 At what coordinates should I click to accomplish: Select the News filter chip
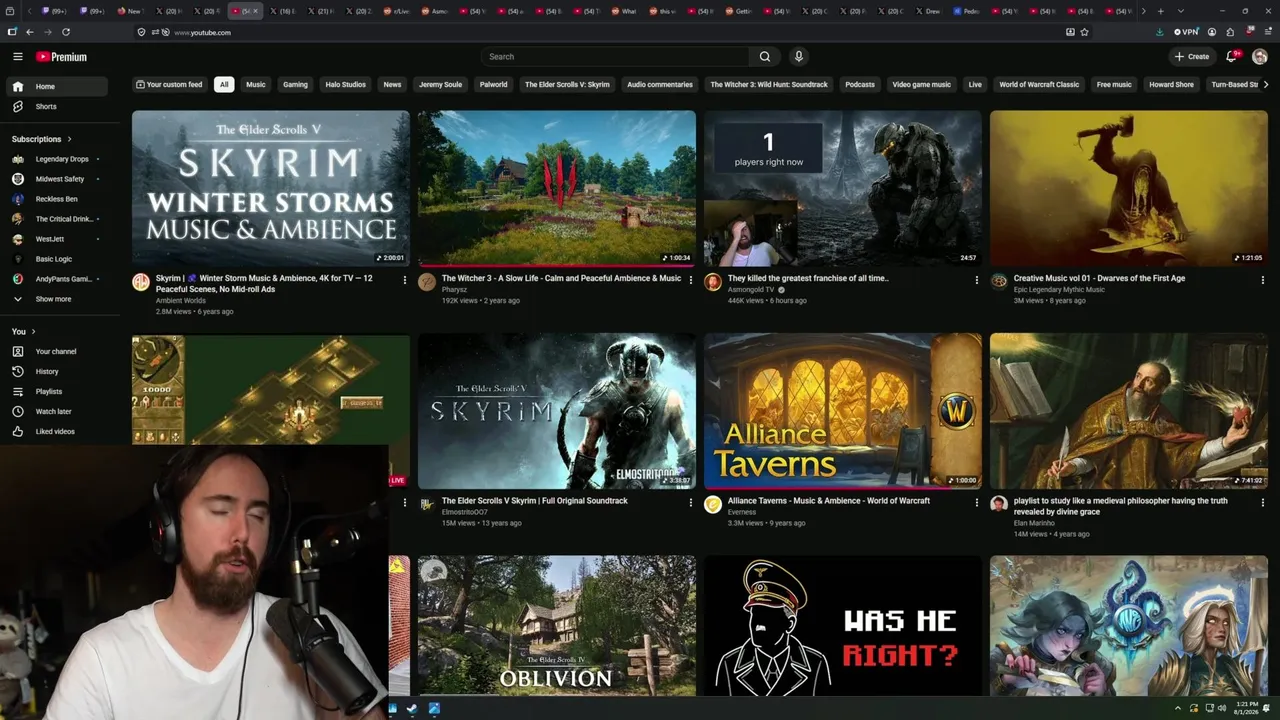tap(392, 85)
